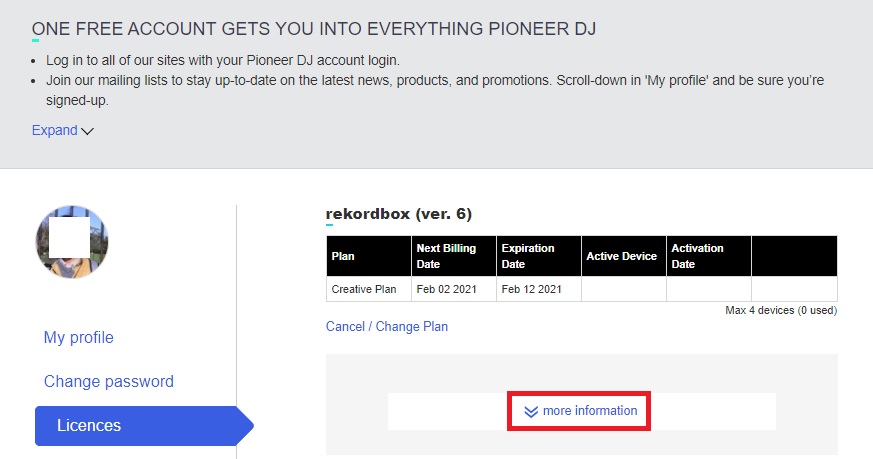The image size is (873, 459).
Task: Select the Licences sidebar tab
Action: (143, 426)
